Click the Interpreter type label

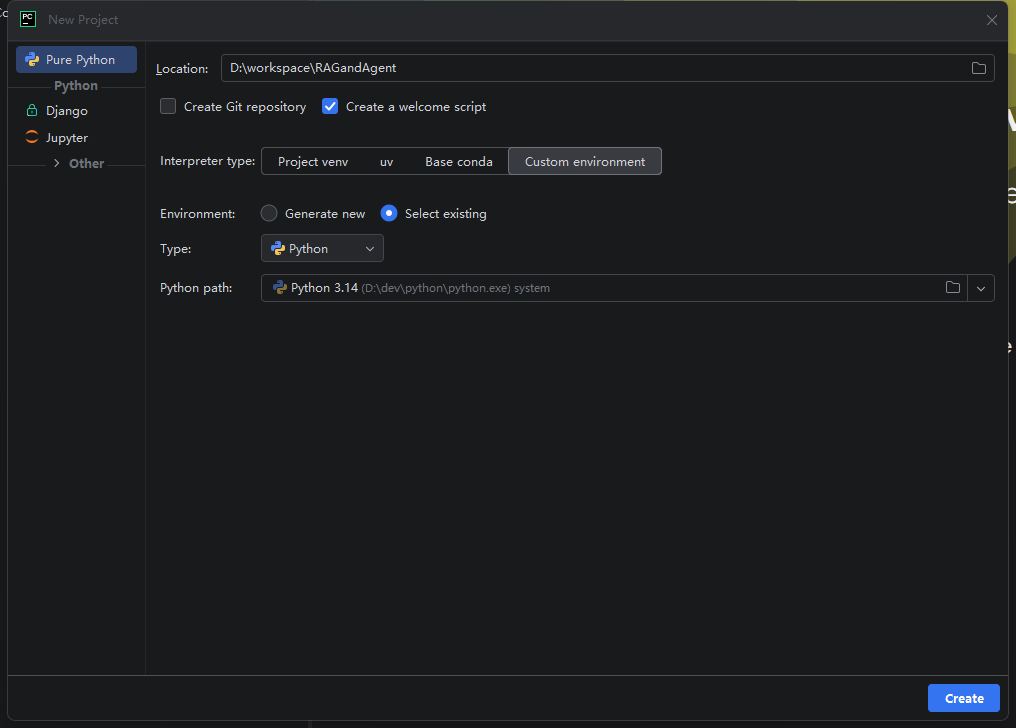point(207,161)
